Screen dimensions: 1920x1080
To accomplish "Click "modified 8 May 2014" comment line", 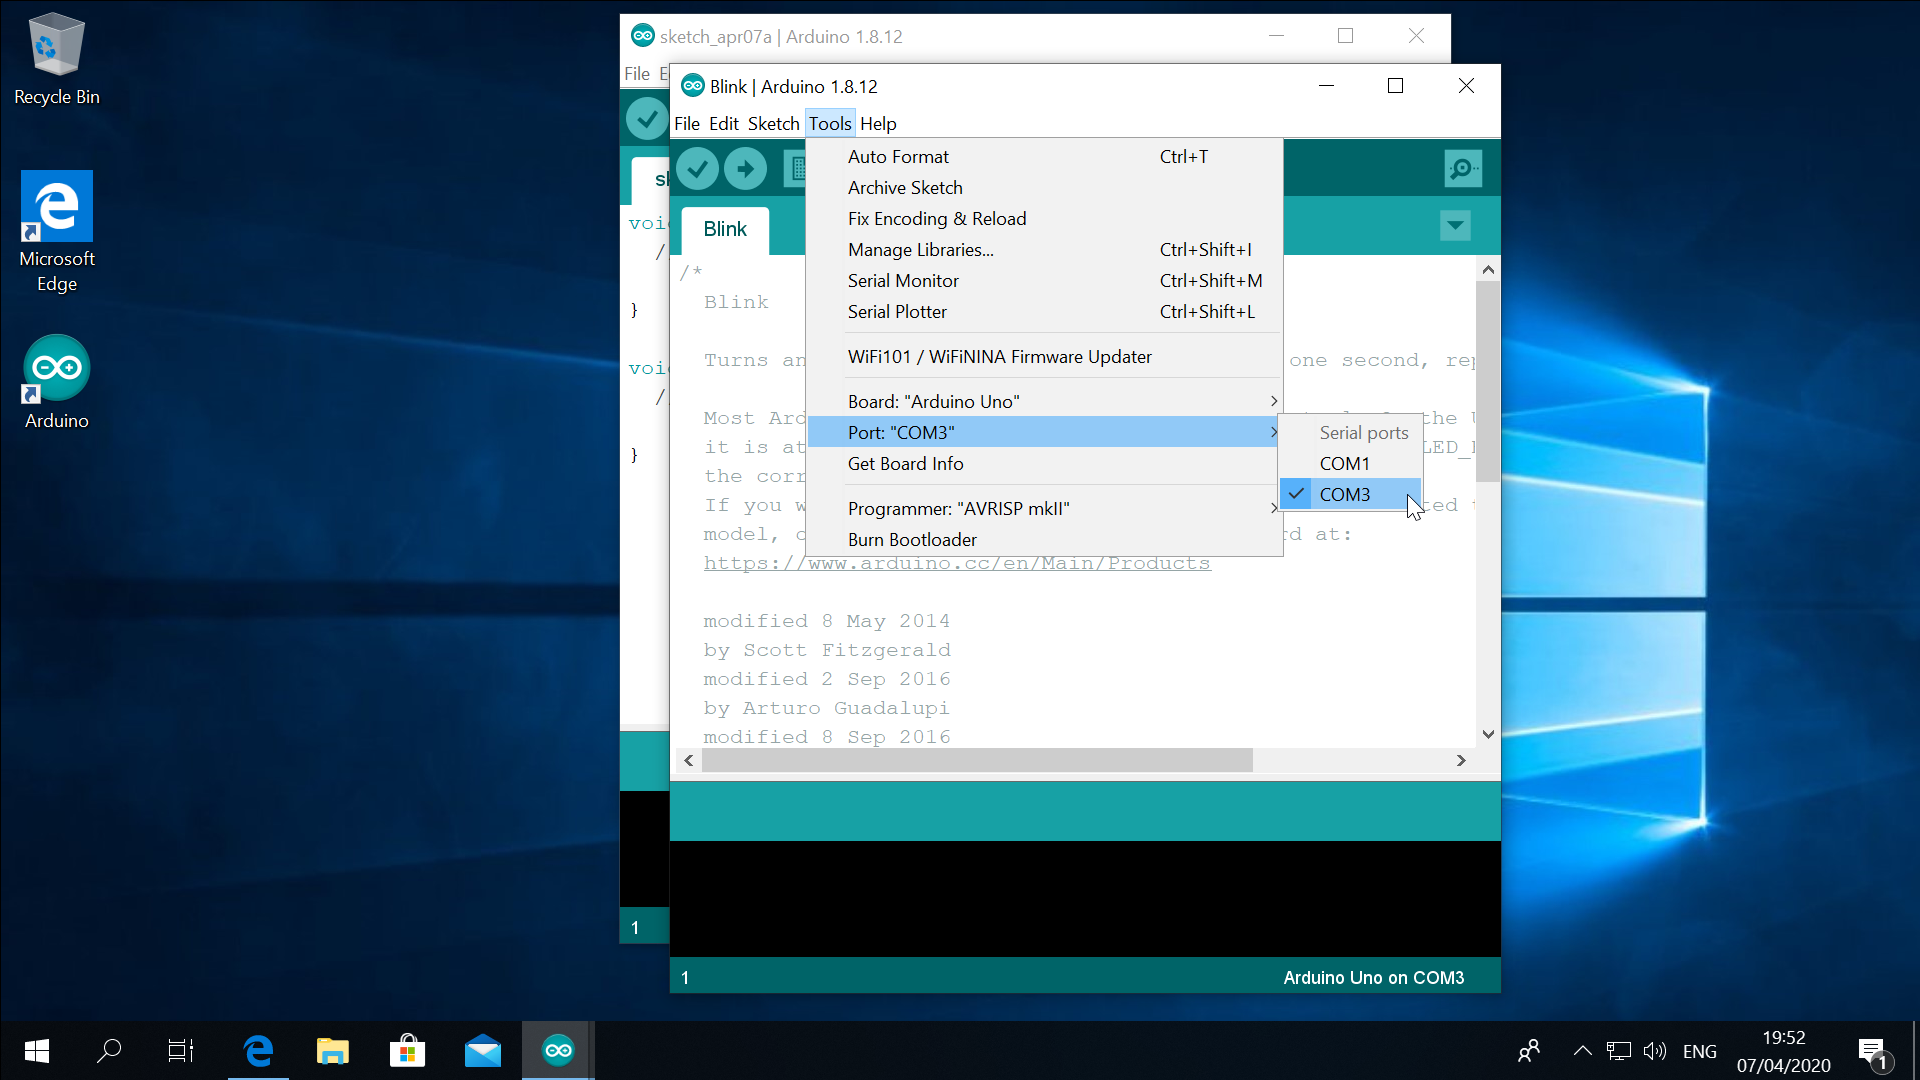I will (826, 621).
